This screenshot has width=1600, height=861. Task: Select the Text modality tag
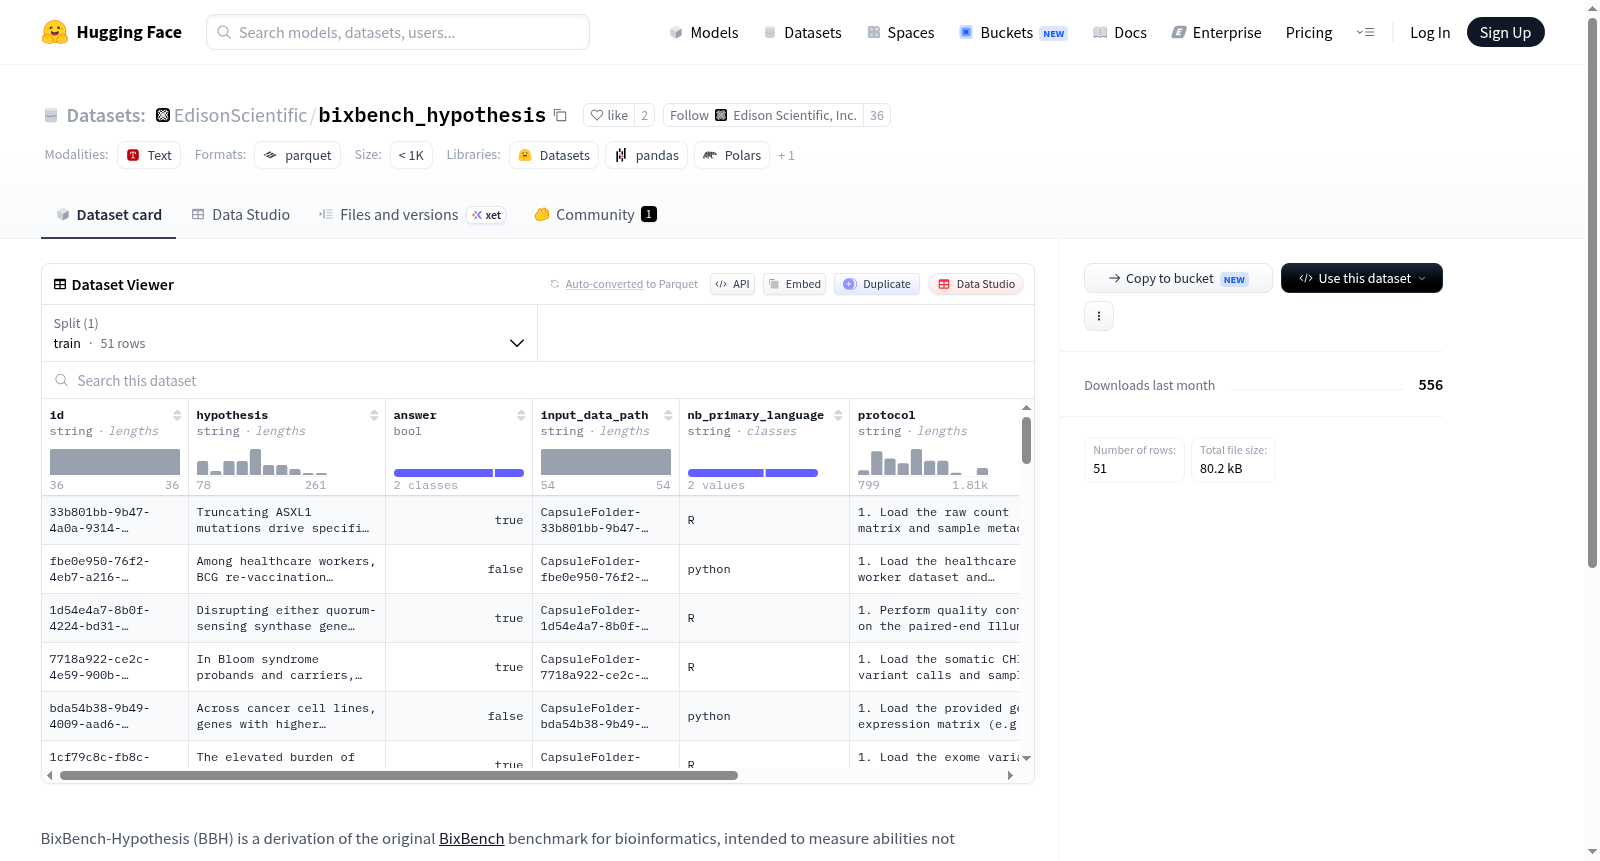[149, 155]
